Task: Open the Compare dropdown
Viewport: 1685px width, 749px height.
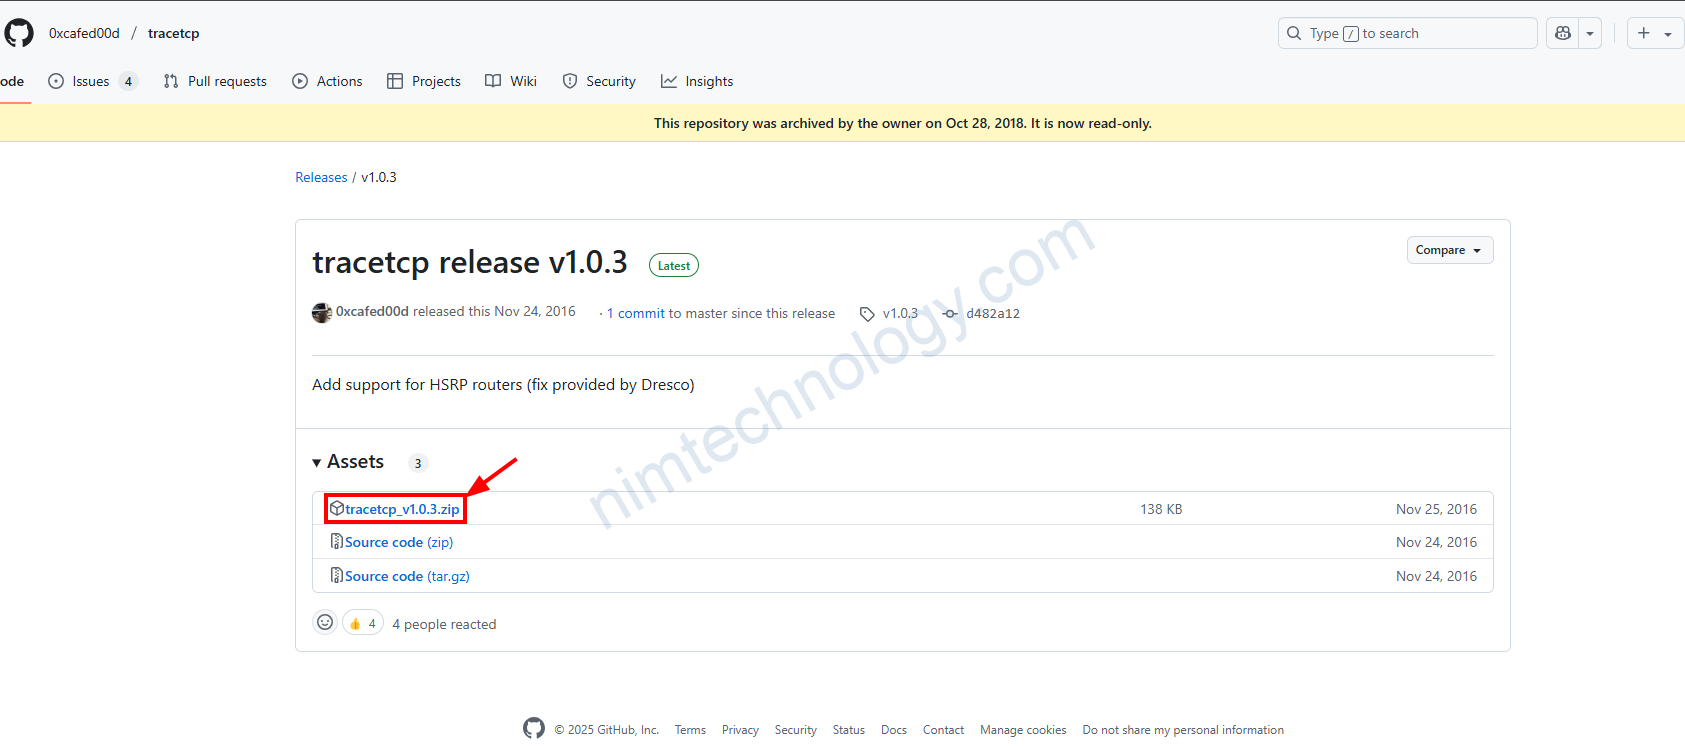Action: pyautogui.click(x=1449, y=250)
